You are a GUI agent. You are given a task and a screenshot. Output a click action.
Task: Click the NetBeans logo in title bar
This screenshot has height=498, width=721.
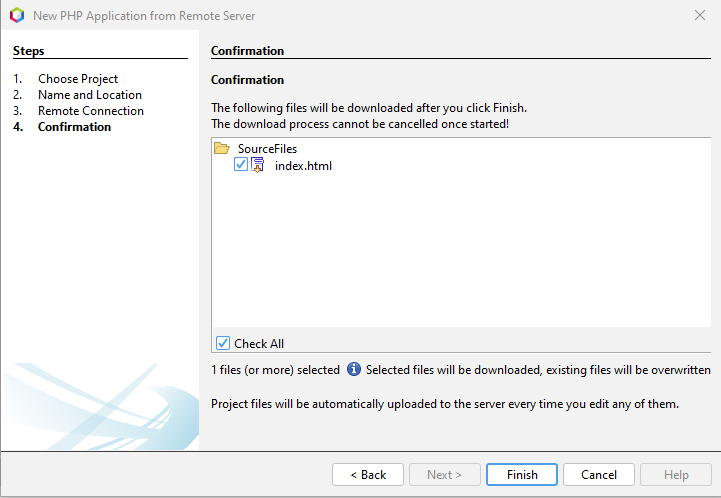point(16,15)
